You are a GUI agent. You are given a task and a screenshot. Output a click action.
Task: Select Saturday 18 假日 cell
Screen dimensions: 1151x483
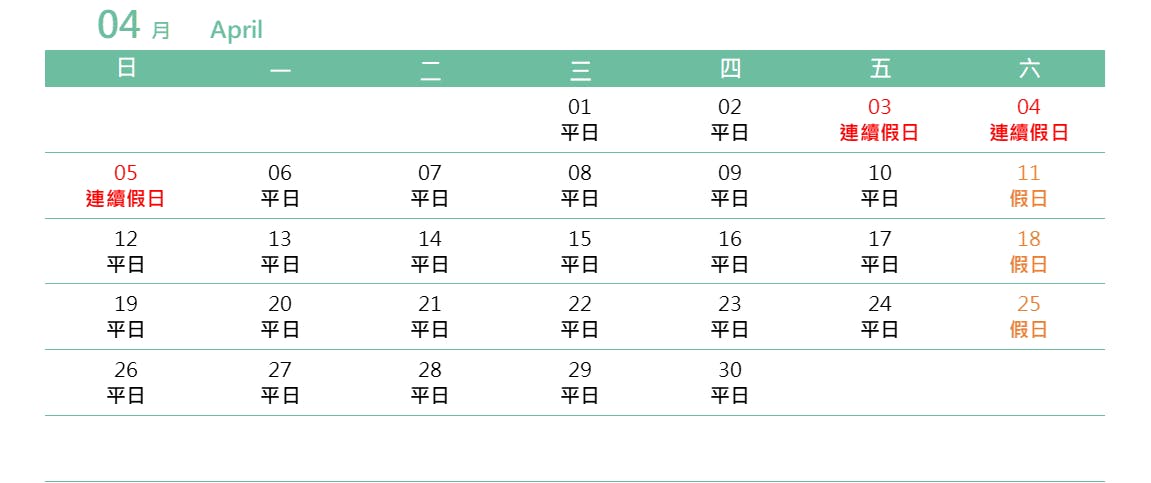coord(1029,251)
